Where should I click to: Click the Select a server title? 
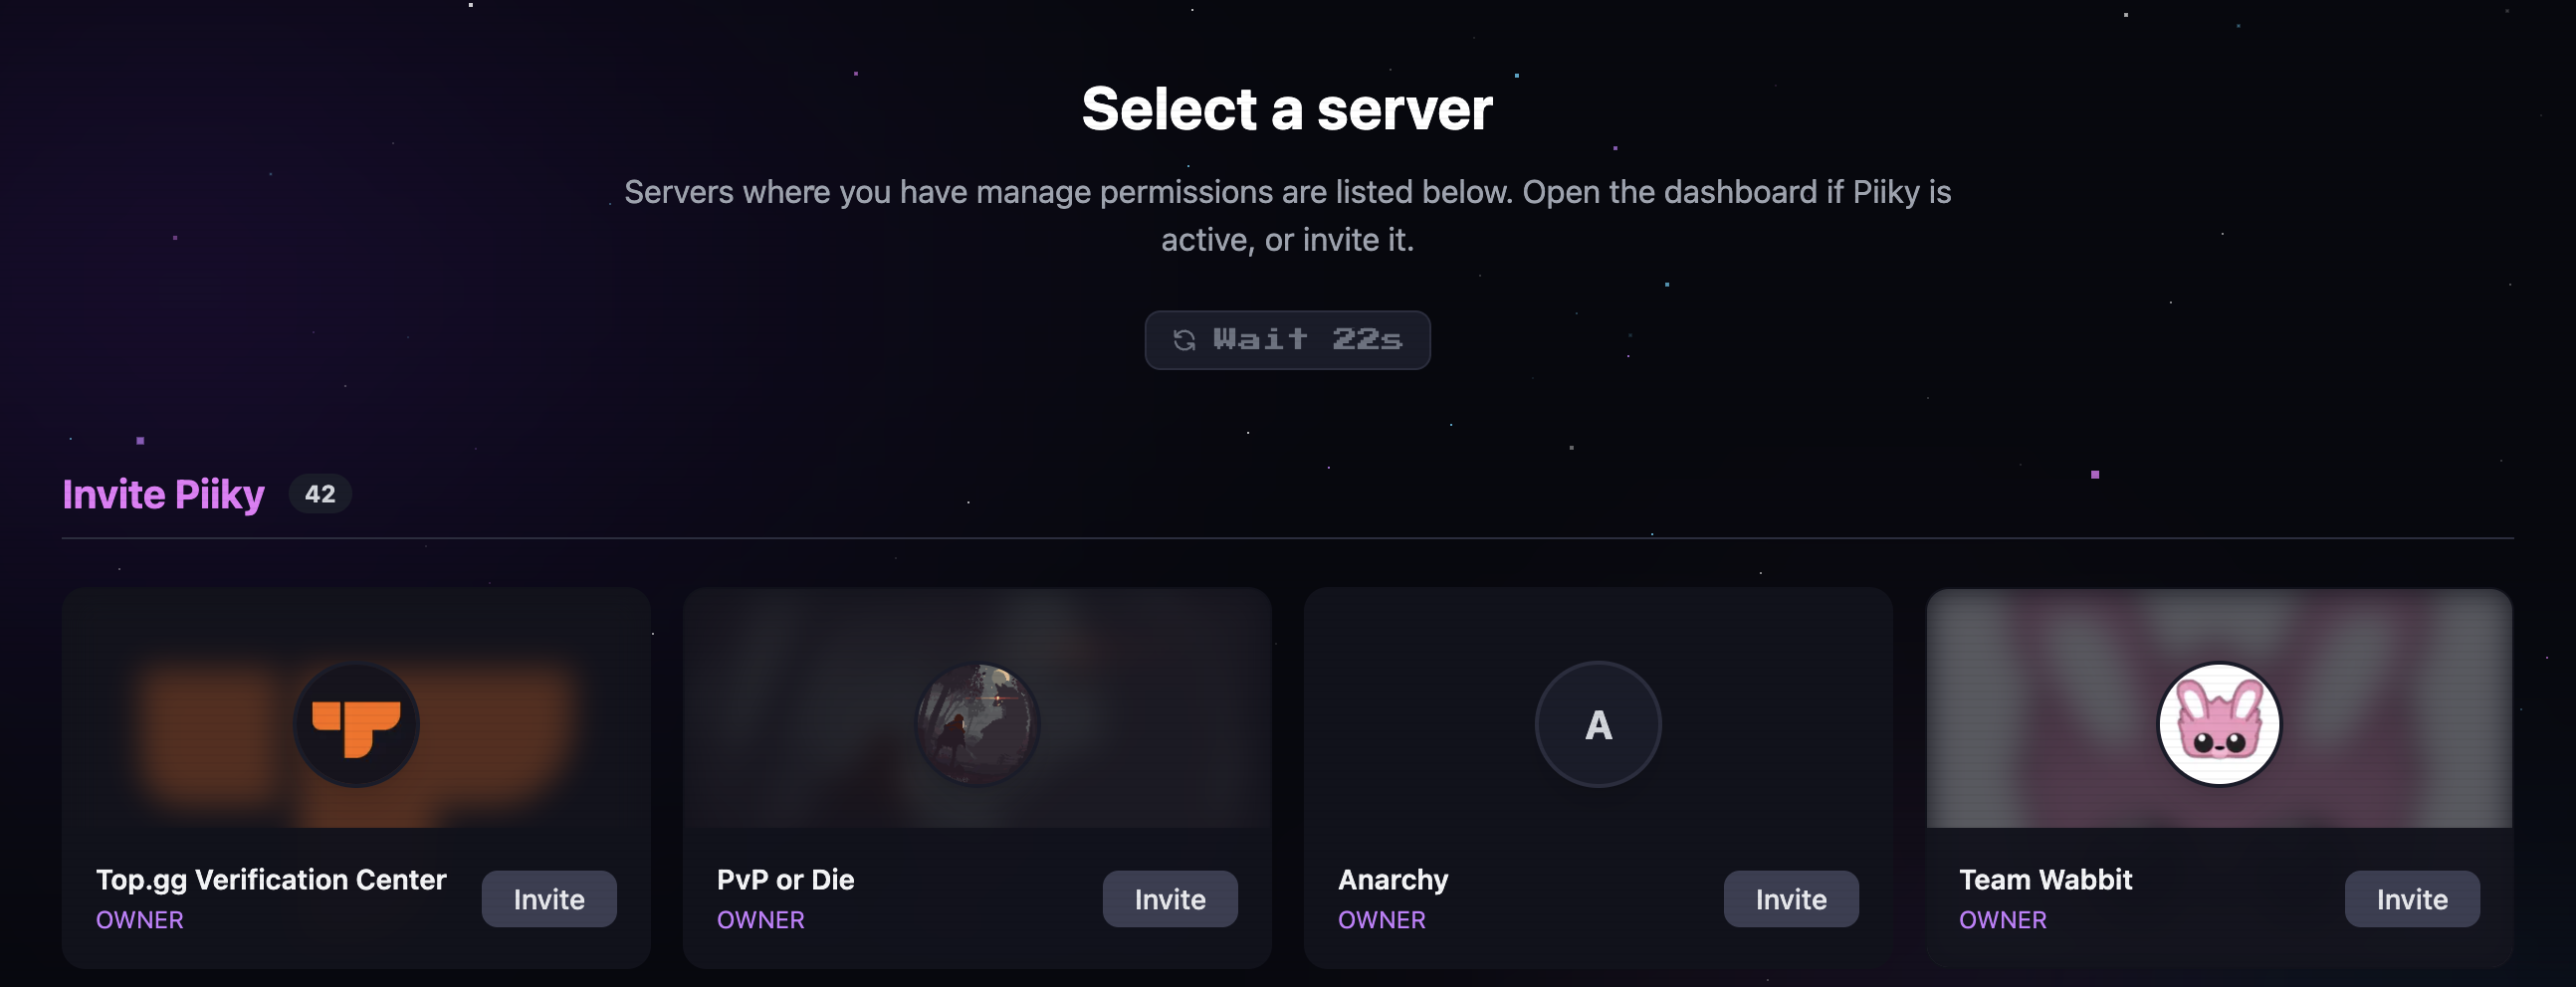[1287, 108]
